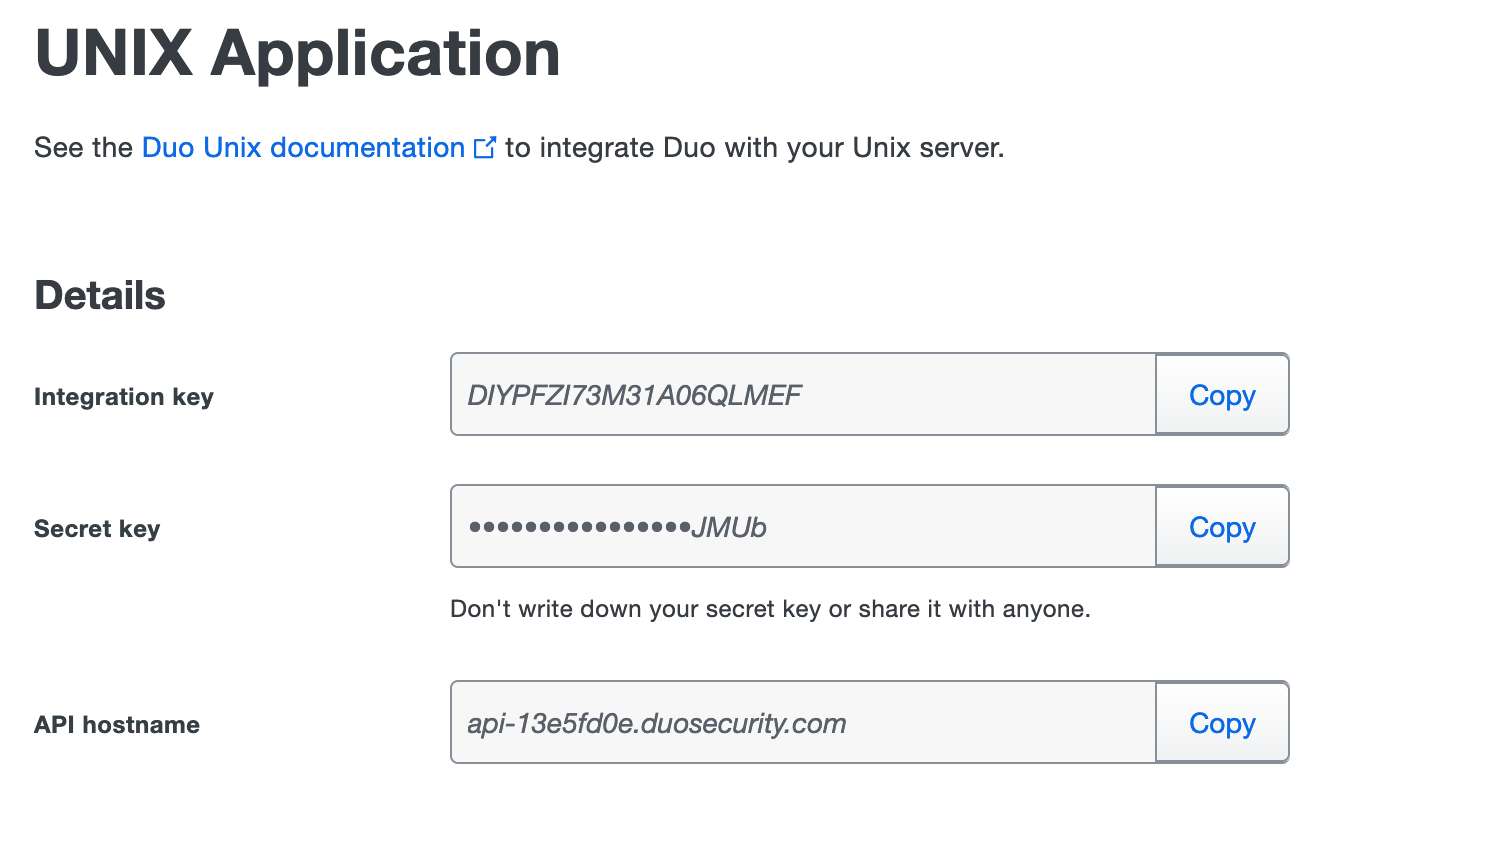Click the API hostname label

tap(117, 725)
